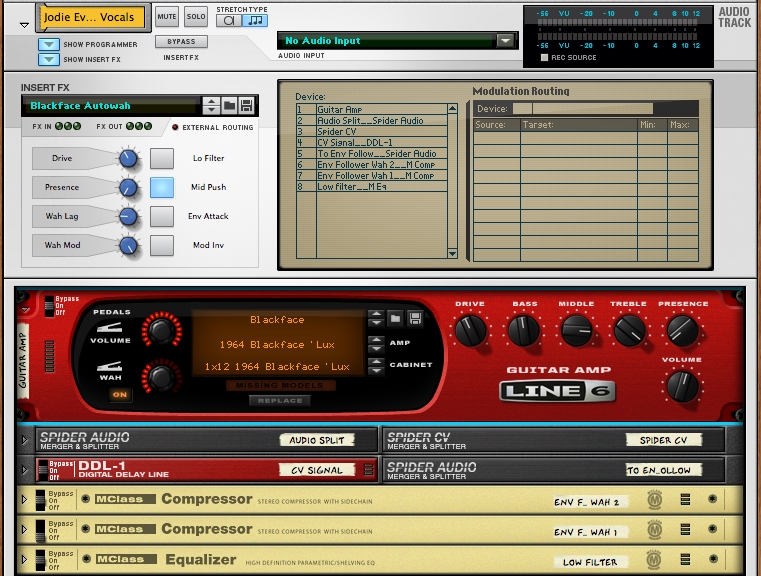The image size is (761, 576).
Task: Toggle the Lo Filter button
Action: 162,158
